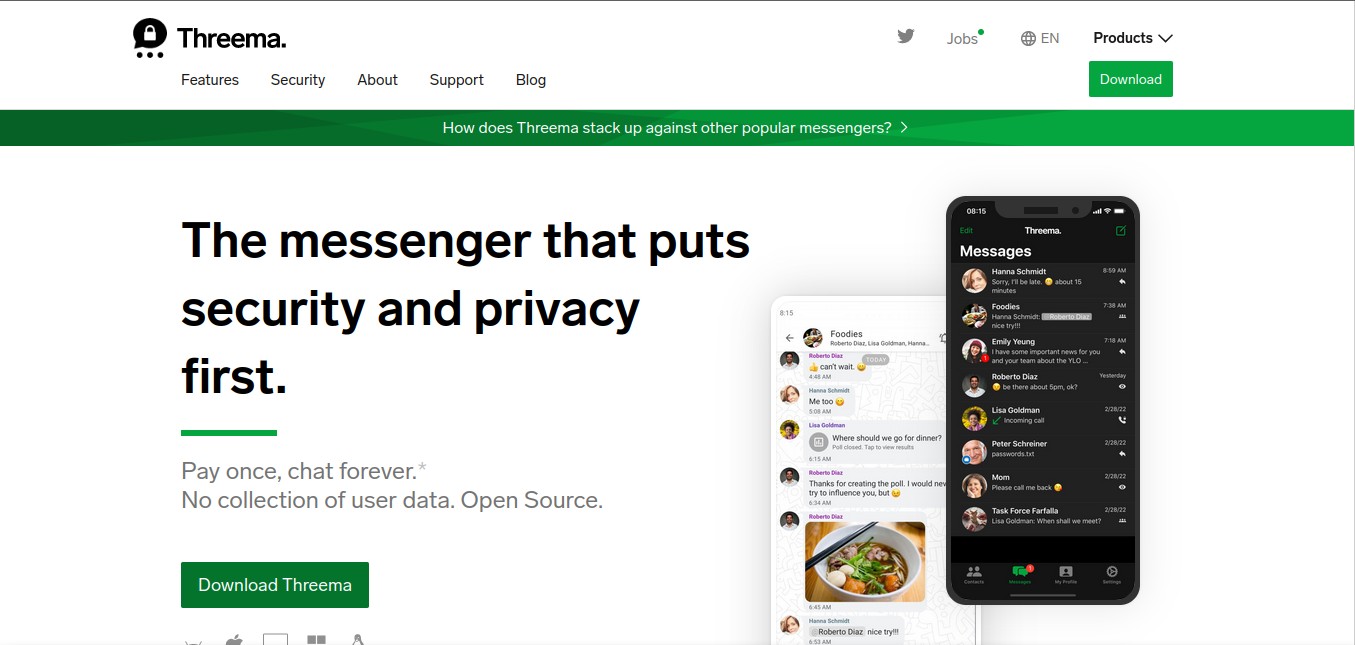Click the Android platform icon
The height and width of the screenshot is (645, 1355).
(194, 640)
